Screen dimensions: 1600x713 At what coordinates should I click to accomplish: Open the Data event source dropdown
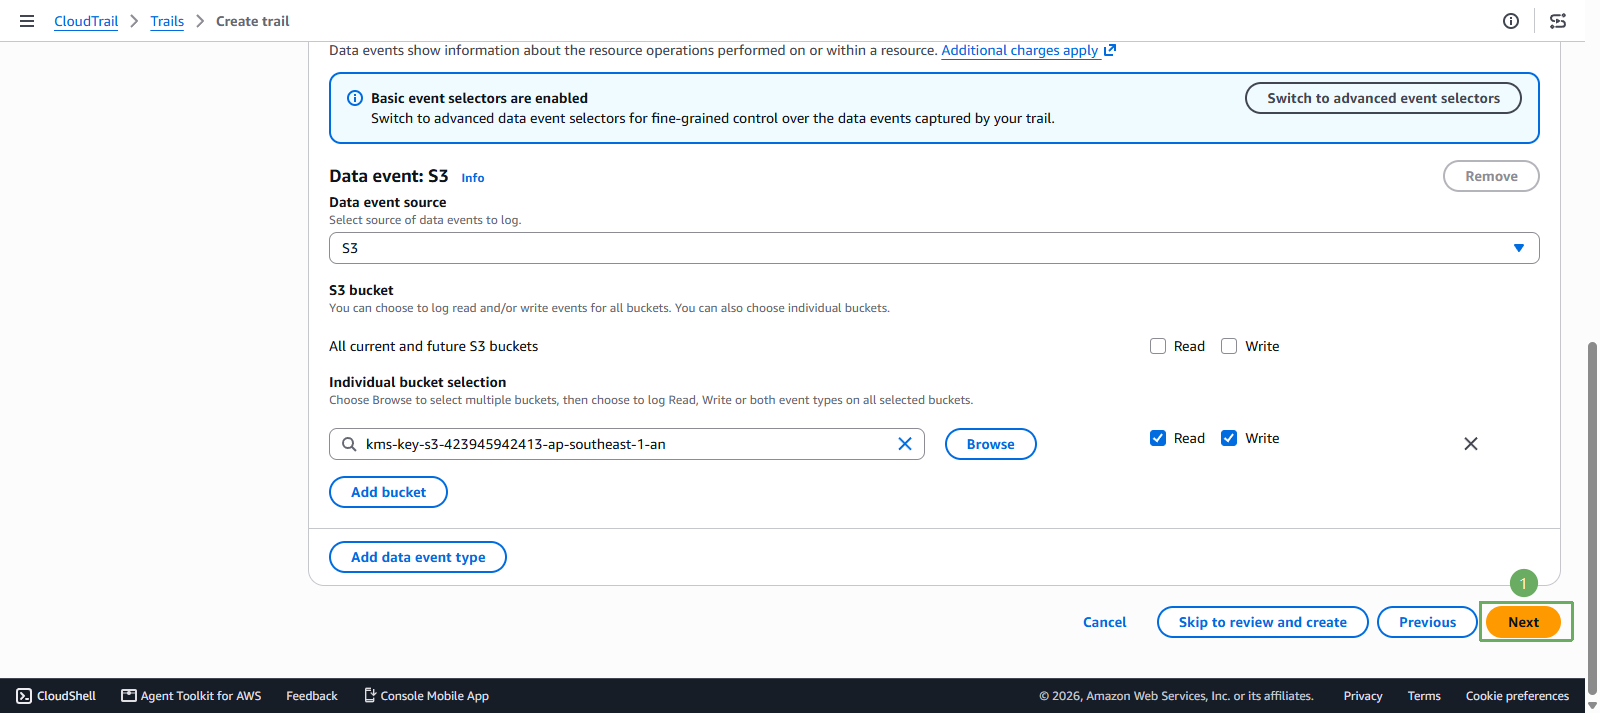pyautogui.click(x=934, y=248)
